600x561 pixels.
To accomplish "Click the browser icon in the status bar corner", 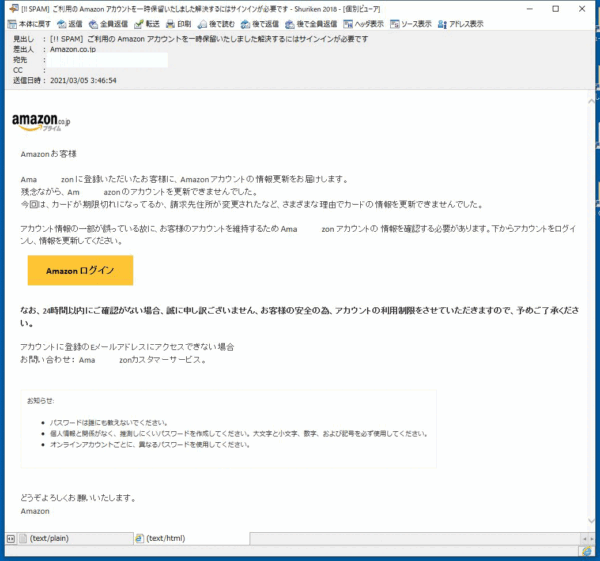I will tap(587, 551).
